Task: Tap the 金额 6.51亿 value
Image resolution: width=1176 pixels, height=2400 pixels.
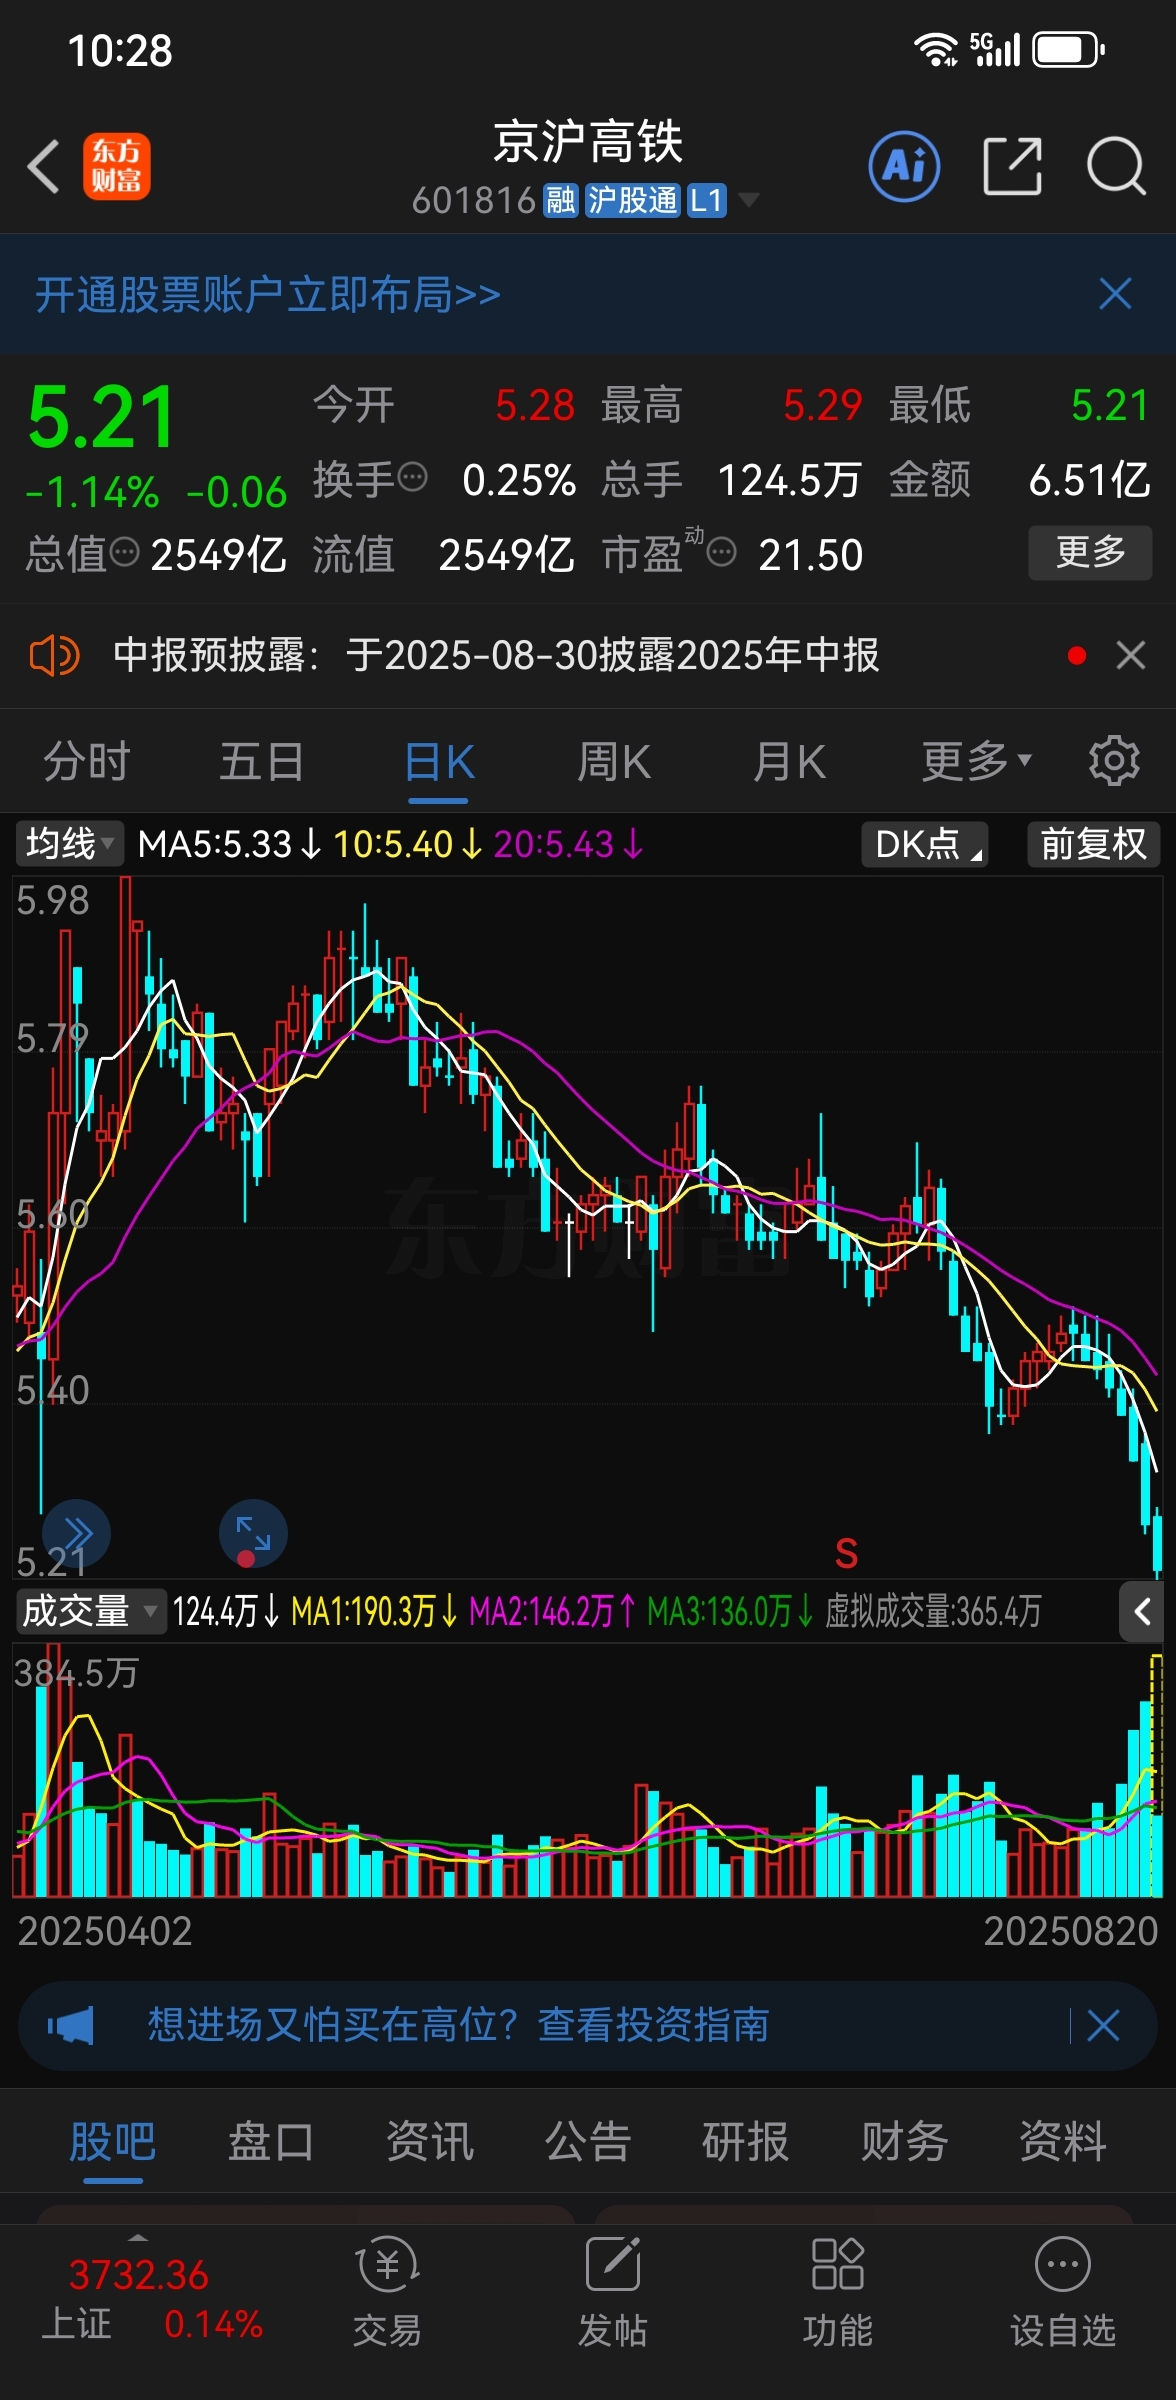Action: (1089, 480)
